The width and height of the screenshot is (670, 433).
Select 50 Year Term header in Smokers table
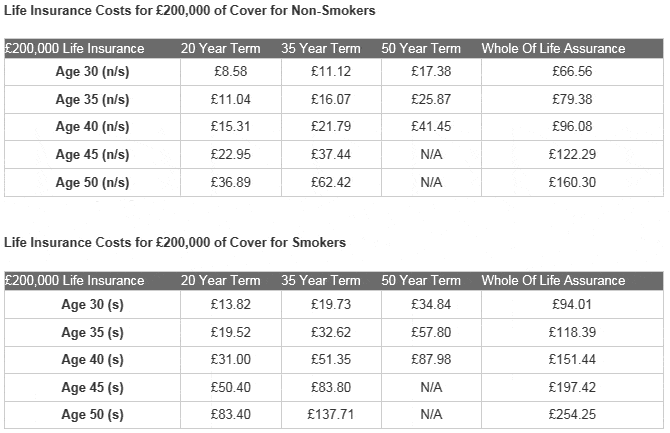point(421,280)
